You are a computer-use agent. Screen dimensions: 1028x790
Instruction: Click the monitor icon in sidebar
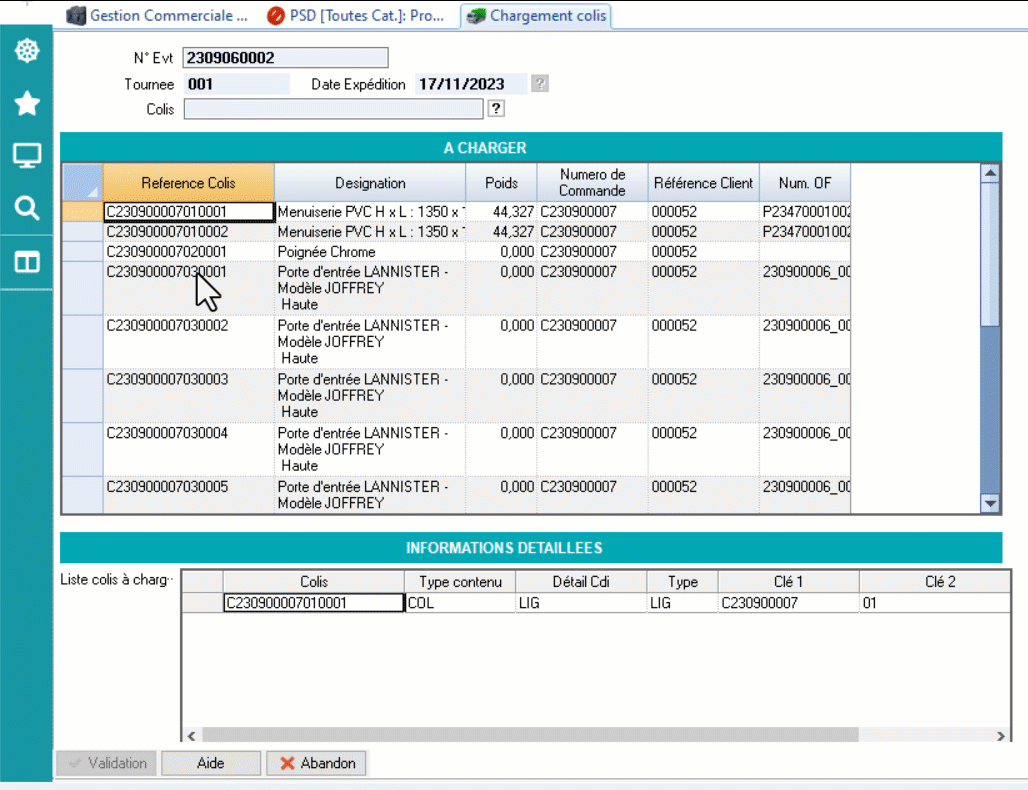tap(26, 155)
